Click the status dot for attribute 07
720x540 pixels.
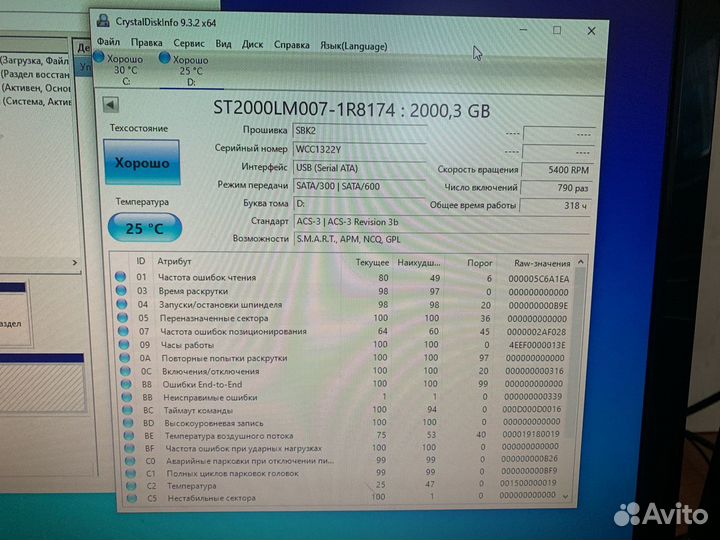(x=123, y=331)
